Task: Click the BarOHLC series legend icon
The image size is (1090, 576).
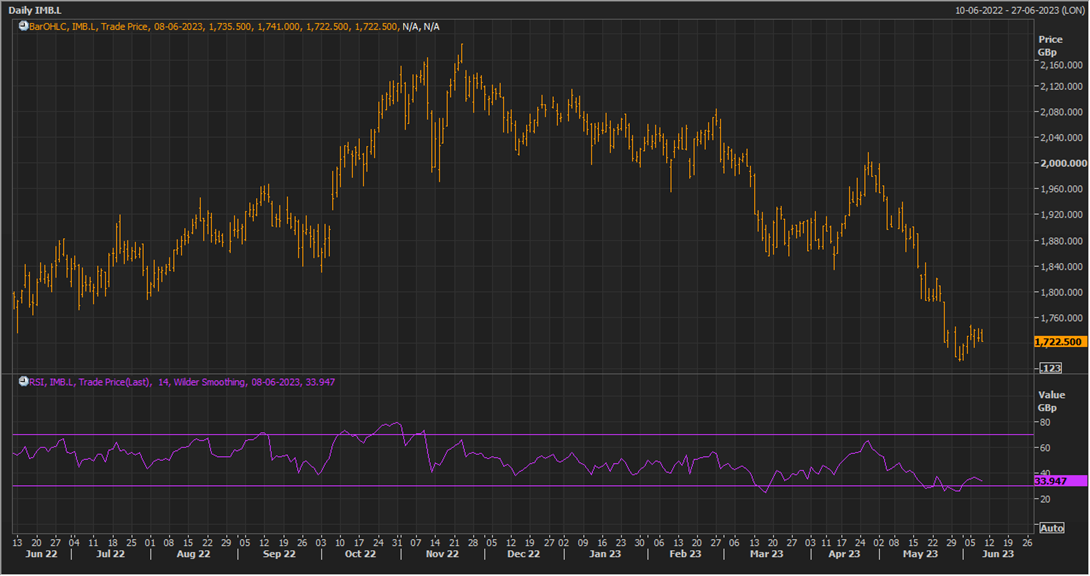Action: pyautogui.click(x=23, y=26)
